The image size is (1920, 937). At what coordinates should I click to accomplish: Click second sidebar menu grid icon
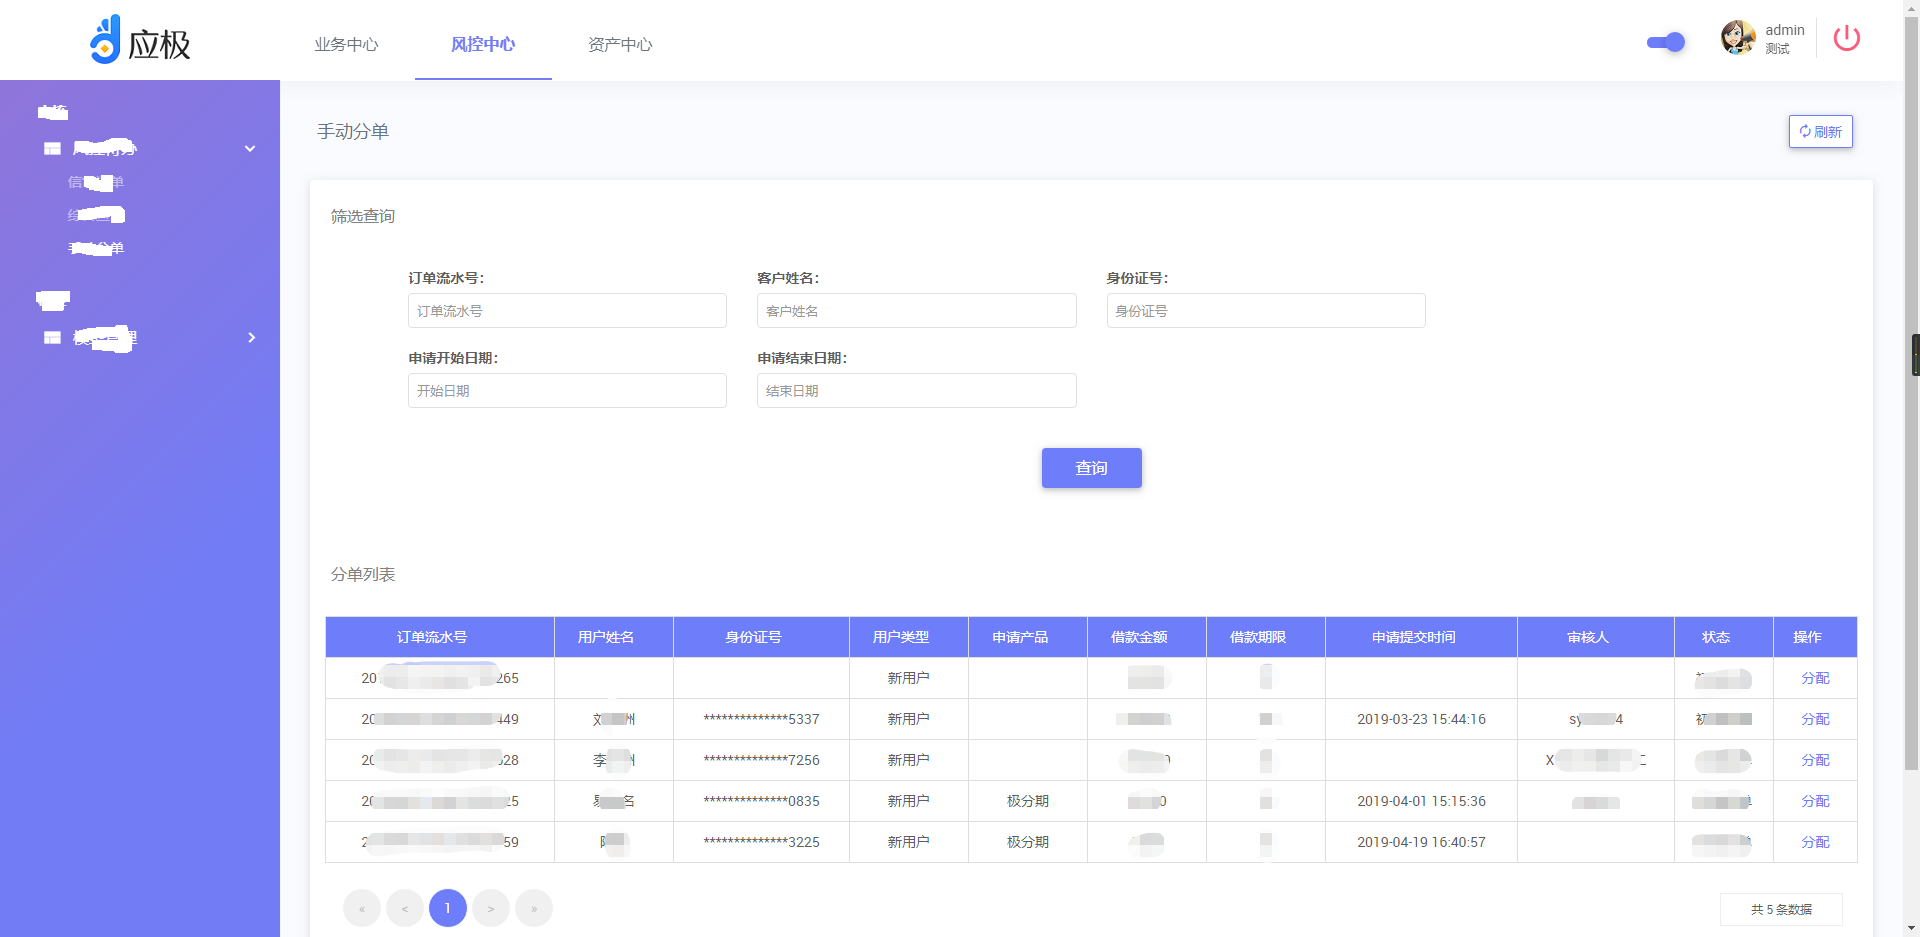[52, 338]
